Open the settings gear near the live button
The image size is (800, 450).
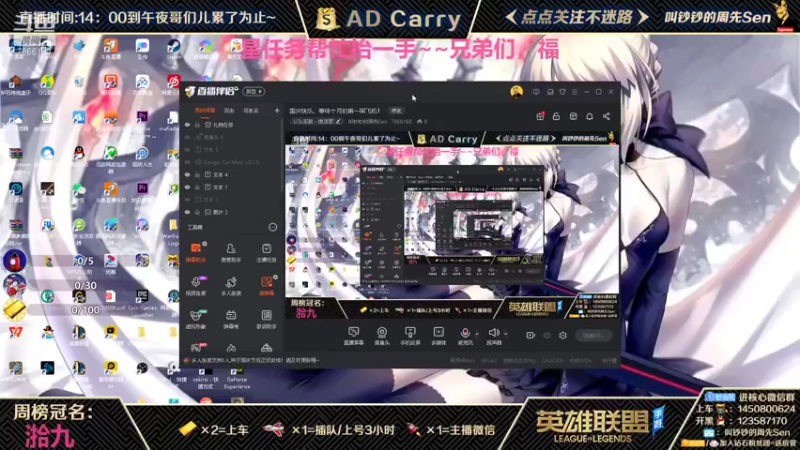(x=563, y=335)
